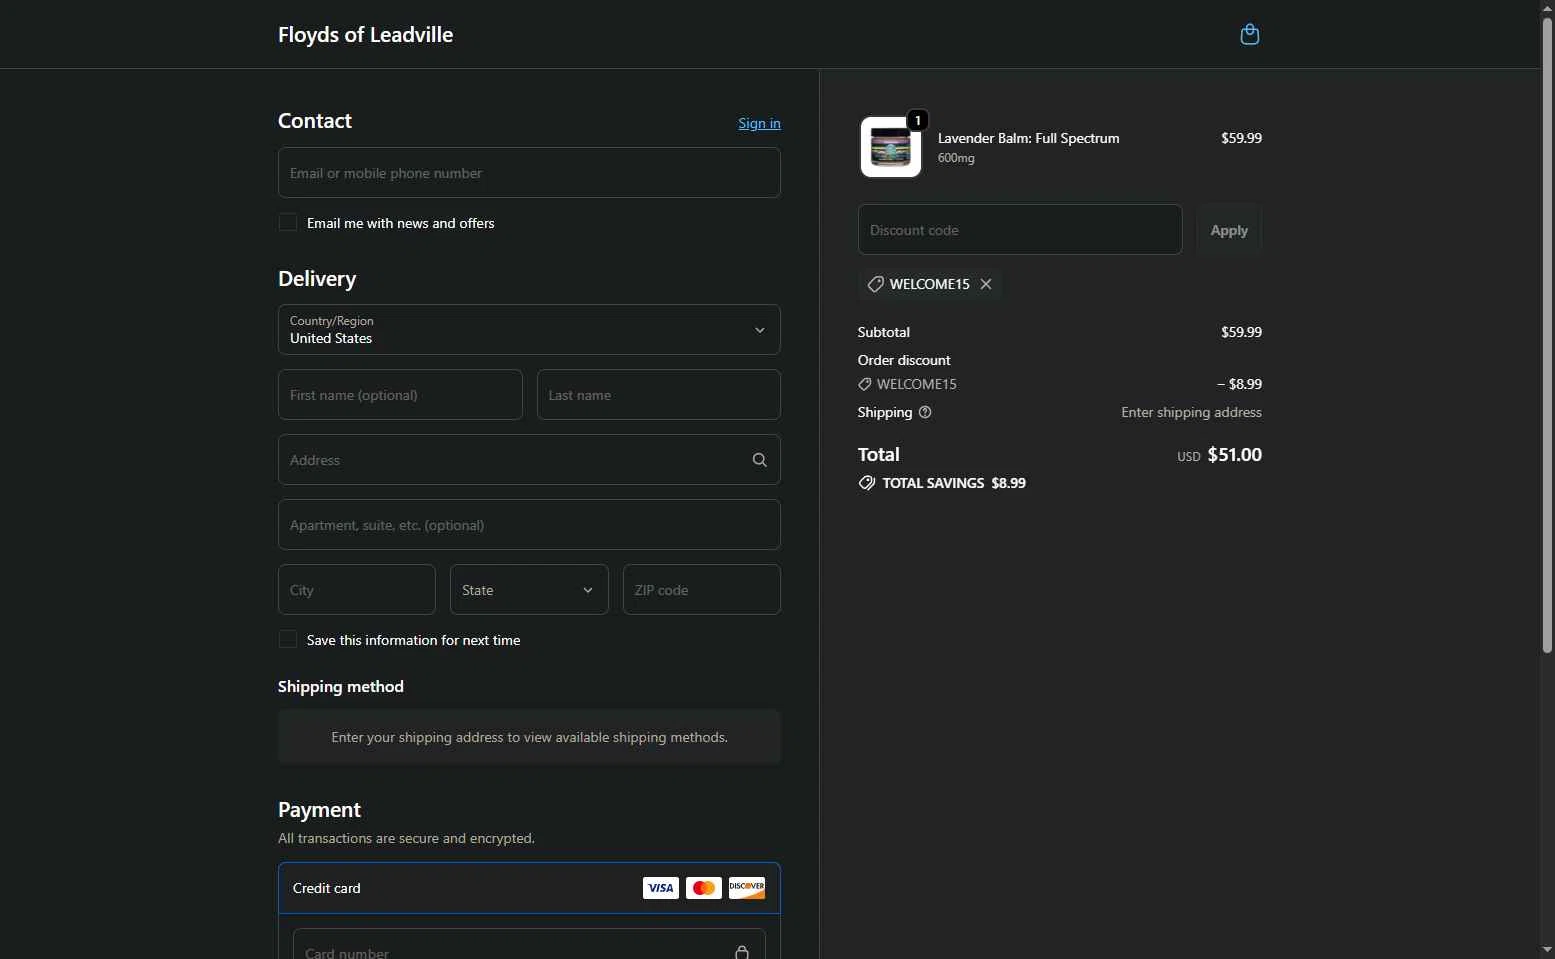Focus the Apartment, suite, etc. field
The image size is (1555, 959).
click(x=529, y=525)
